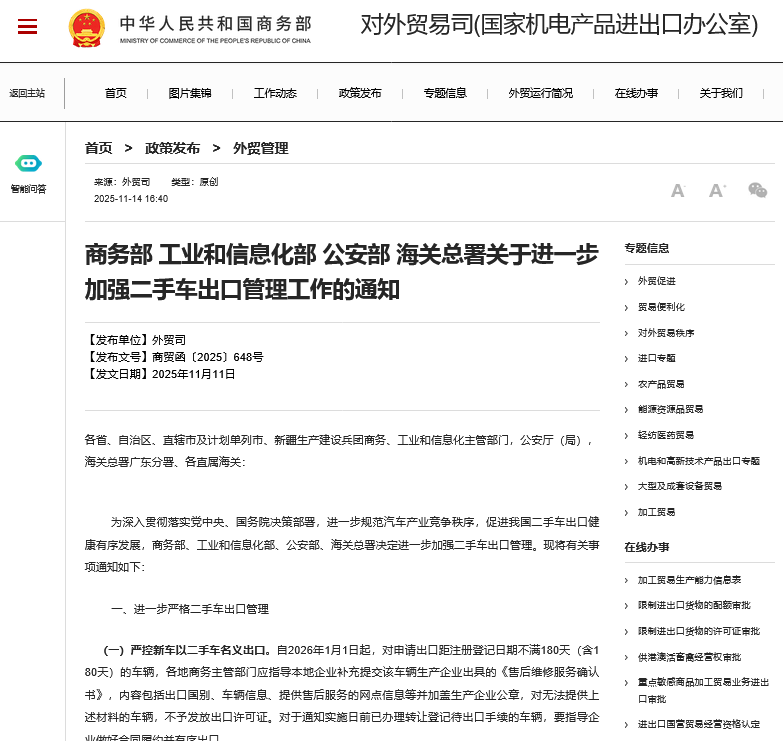Open the 政策发布 nav menu item

pyautogui.click(x=360, y=93)
